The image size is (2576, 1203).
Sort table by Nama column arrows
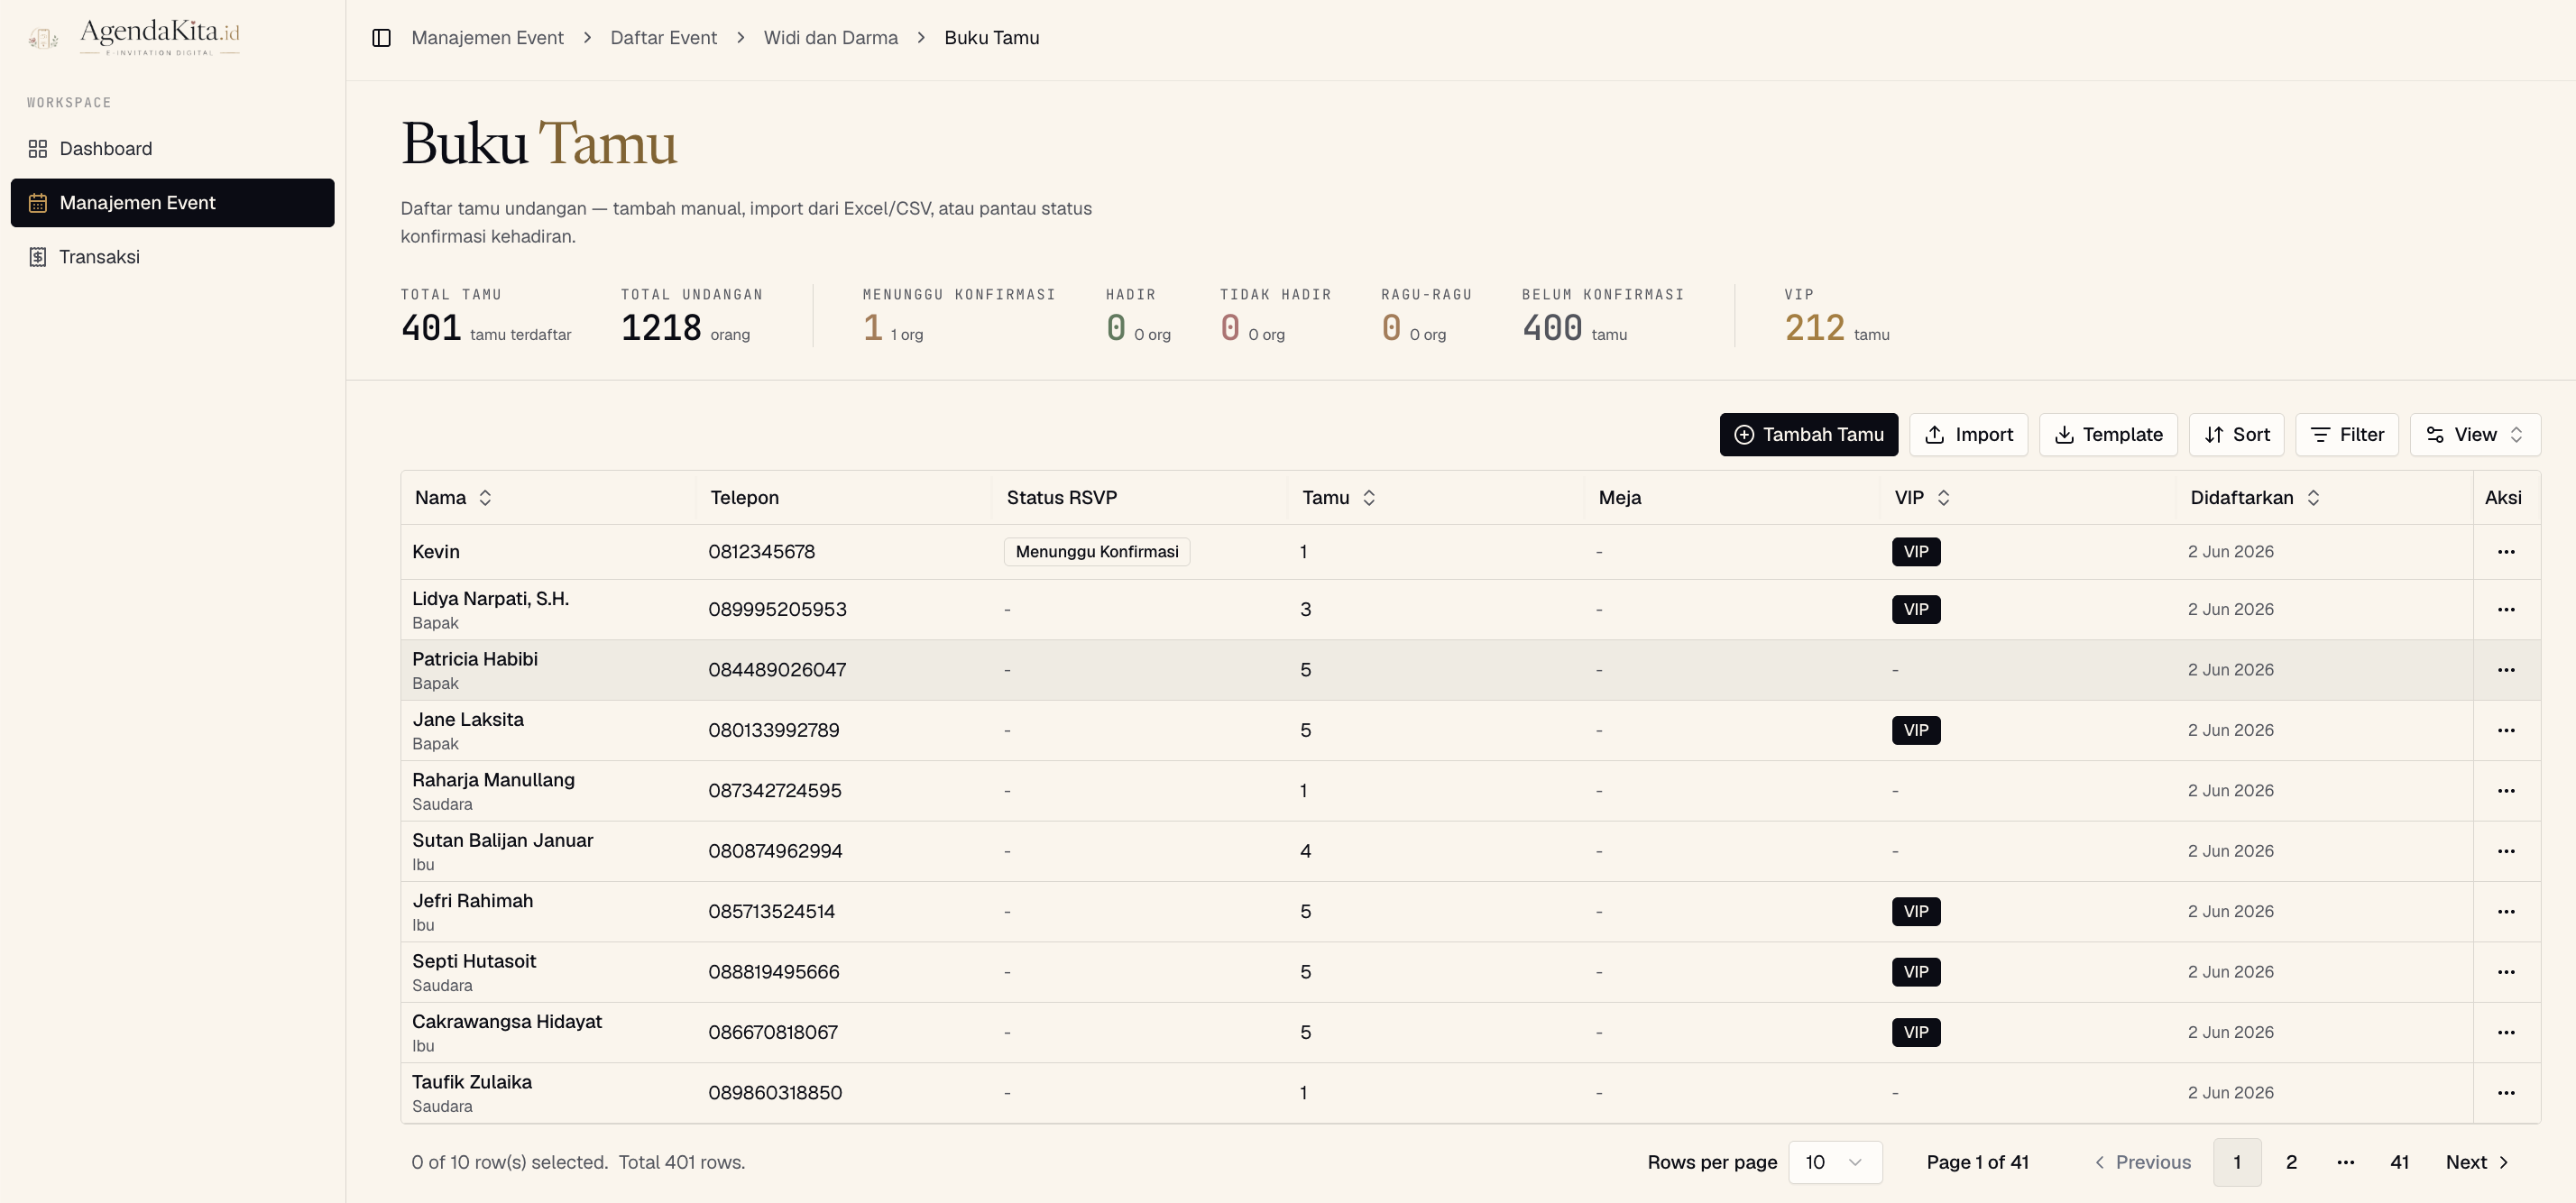pos(485,498)
